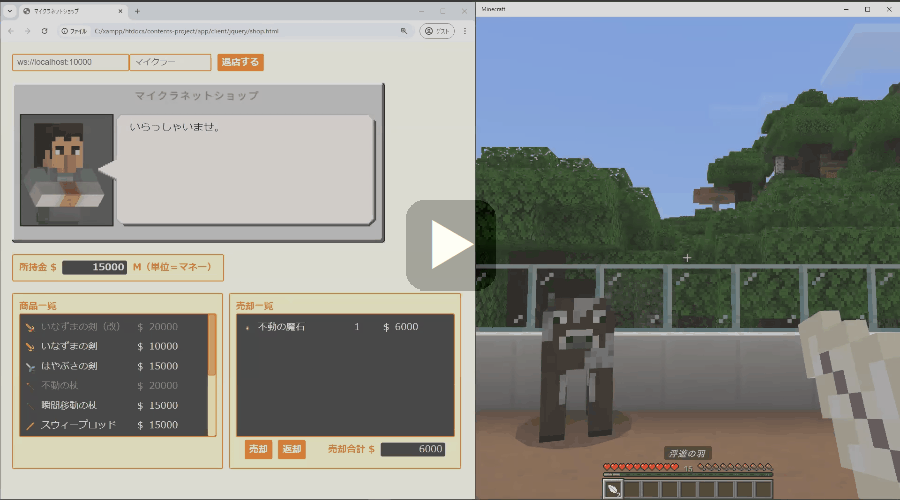Viewport: 900px width, 500px height.
Task: Click the shopkeeper portrait image
Action: (x=67, y=170)
